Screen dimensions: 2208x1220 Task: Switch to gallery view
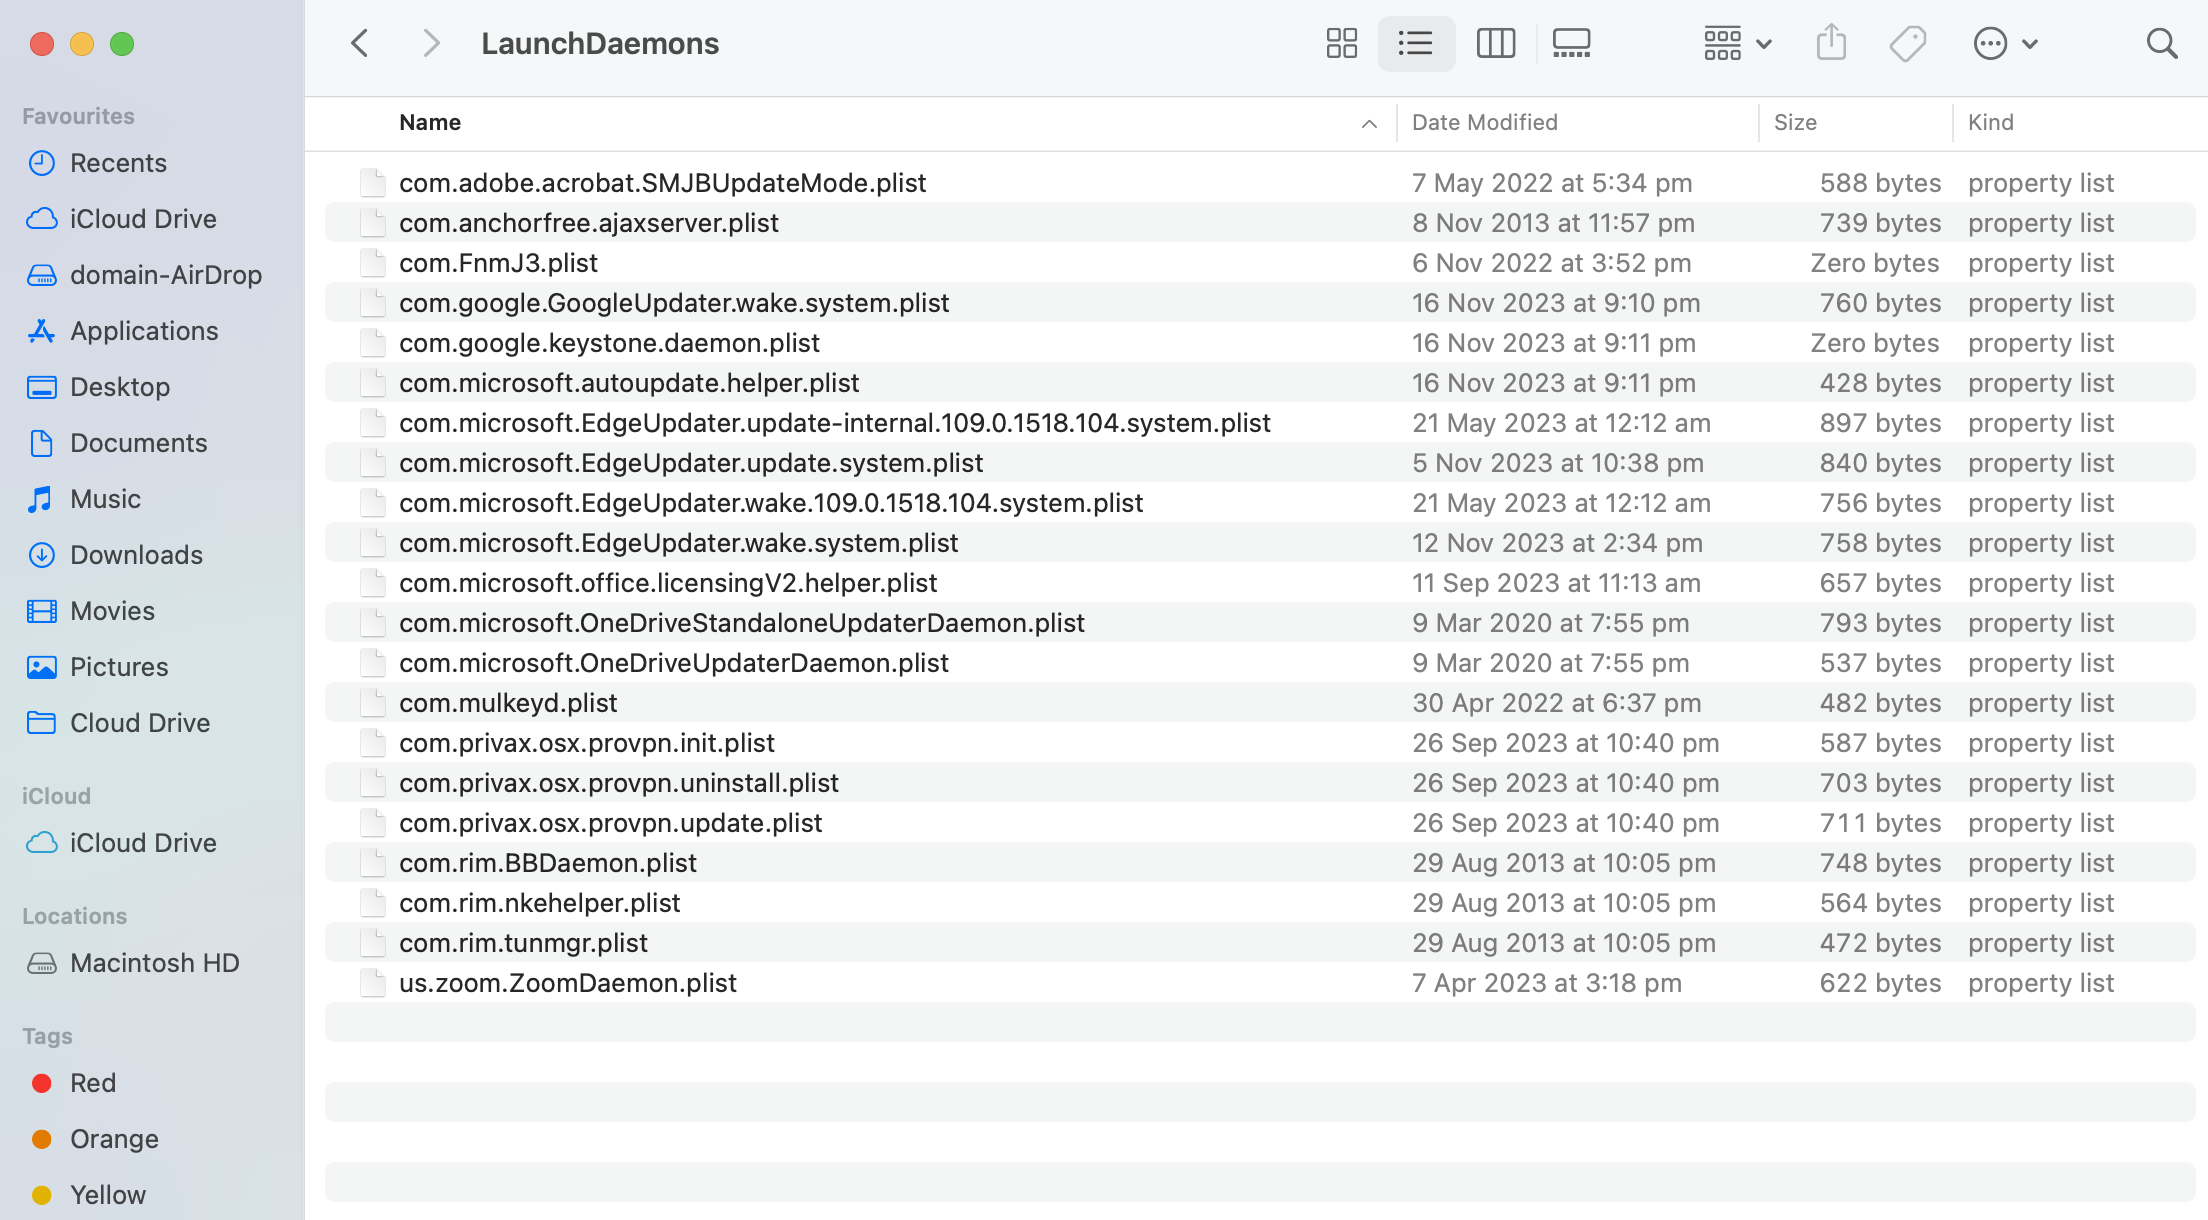click(1571, 43)
